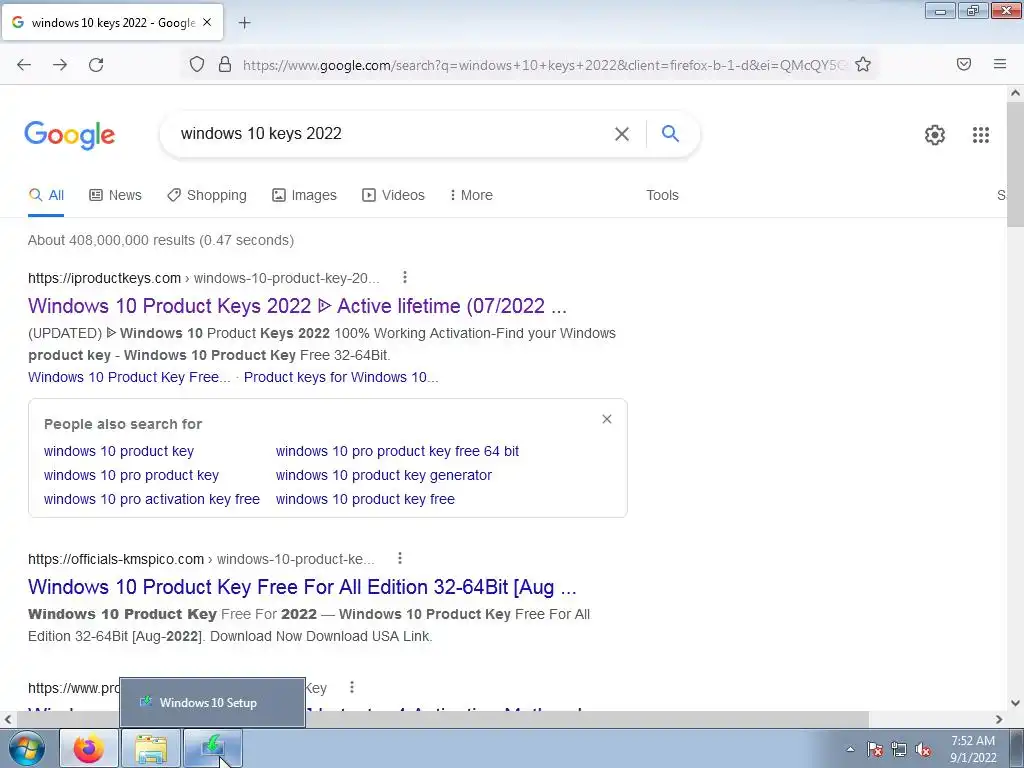Bookmark this page with the star
1024x768 pixels.
863,65
